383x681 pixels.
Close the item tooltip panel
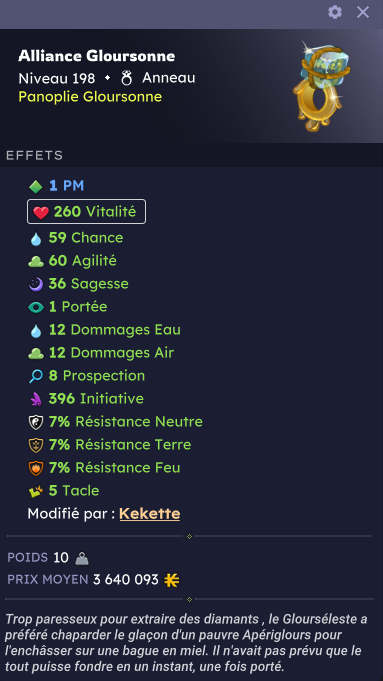click(x=363, y=12)
